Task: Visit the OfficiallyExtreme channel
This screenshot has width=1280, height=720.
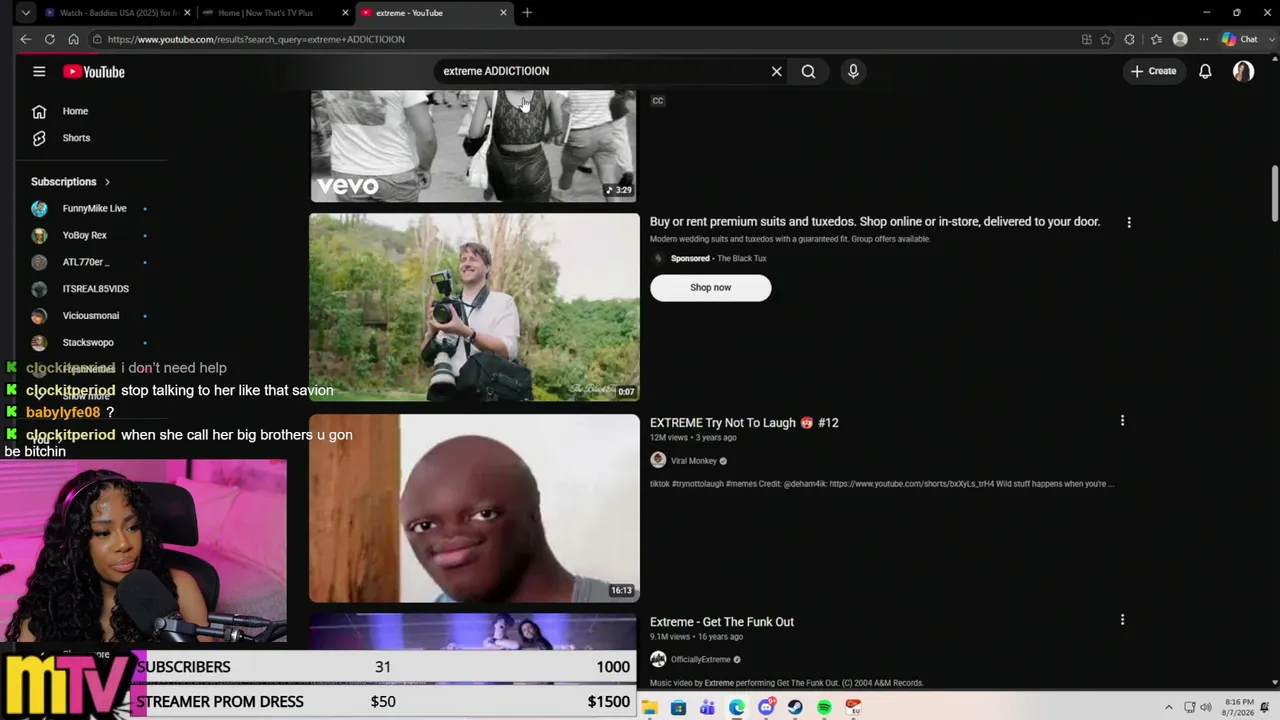Action: pyautogui.click(x=700, y=660)
